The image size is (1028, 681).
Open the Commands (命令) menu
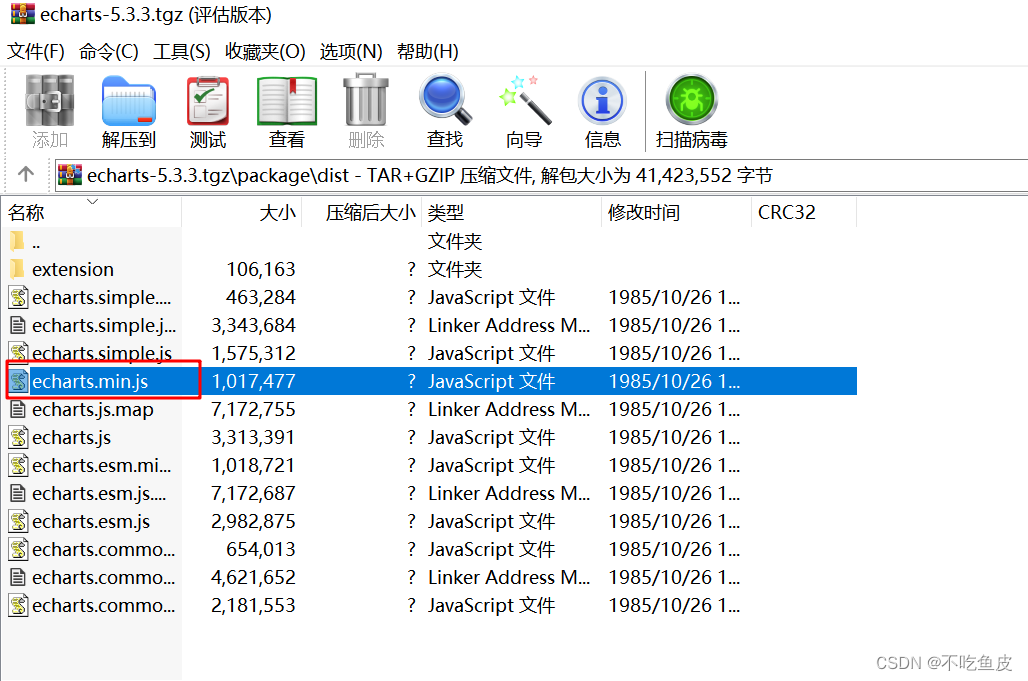click(x=108, y=51)
